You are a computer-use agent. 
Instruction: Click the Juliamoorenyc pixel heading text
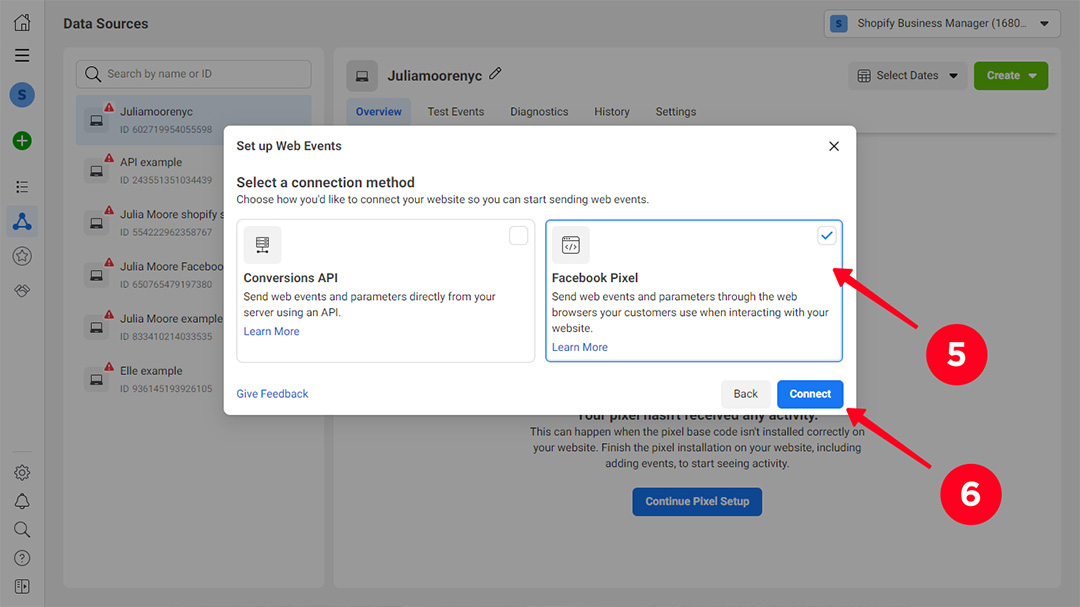(x=435, y=76)
